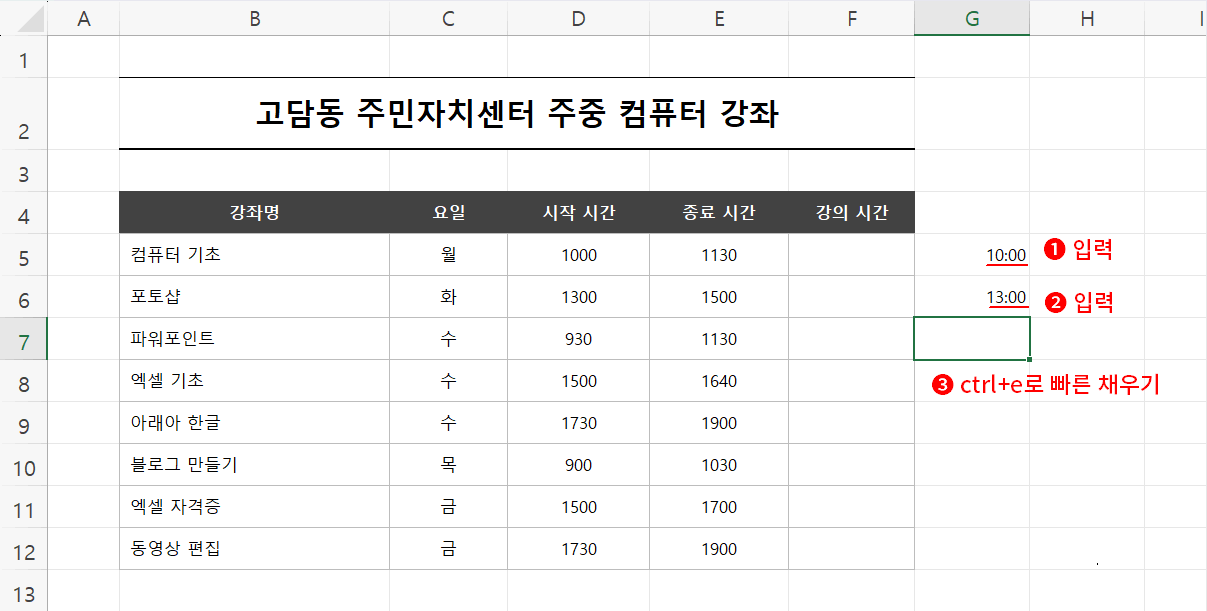The width and height of the screenshot is (1207, 611).
Task: Click the 포토샵 cell
Action: [254, 297]
